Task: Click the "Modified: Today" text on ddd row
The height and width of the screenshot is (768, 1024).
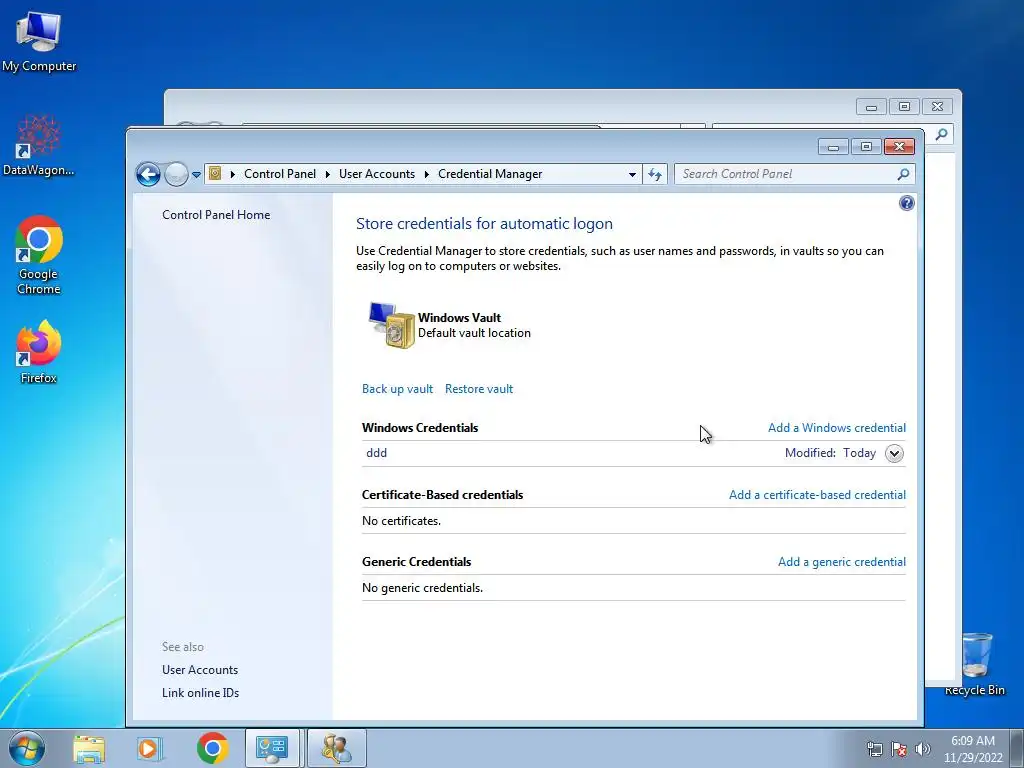Action: click(x=830, y=453)
